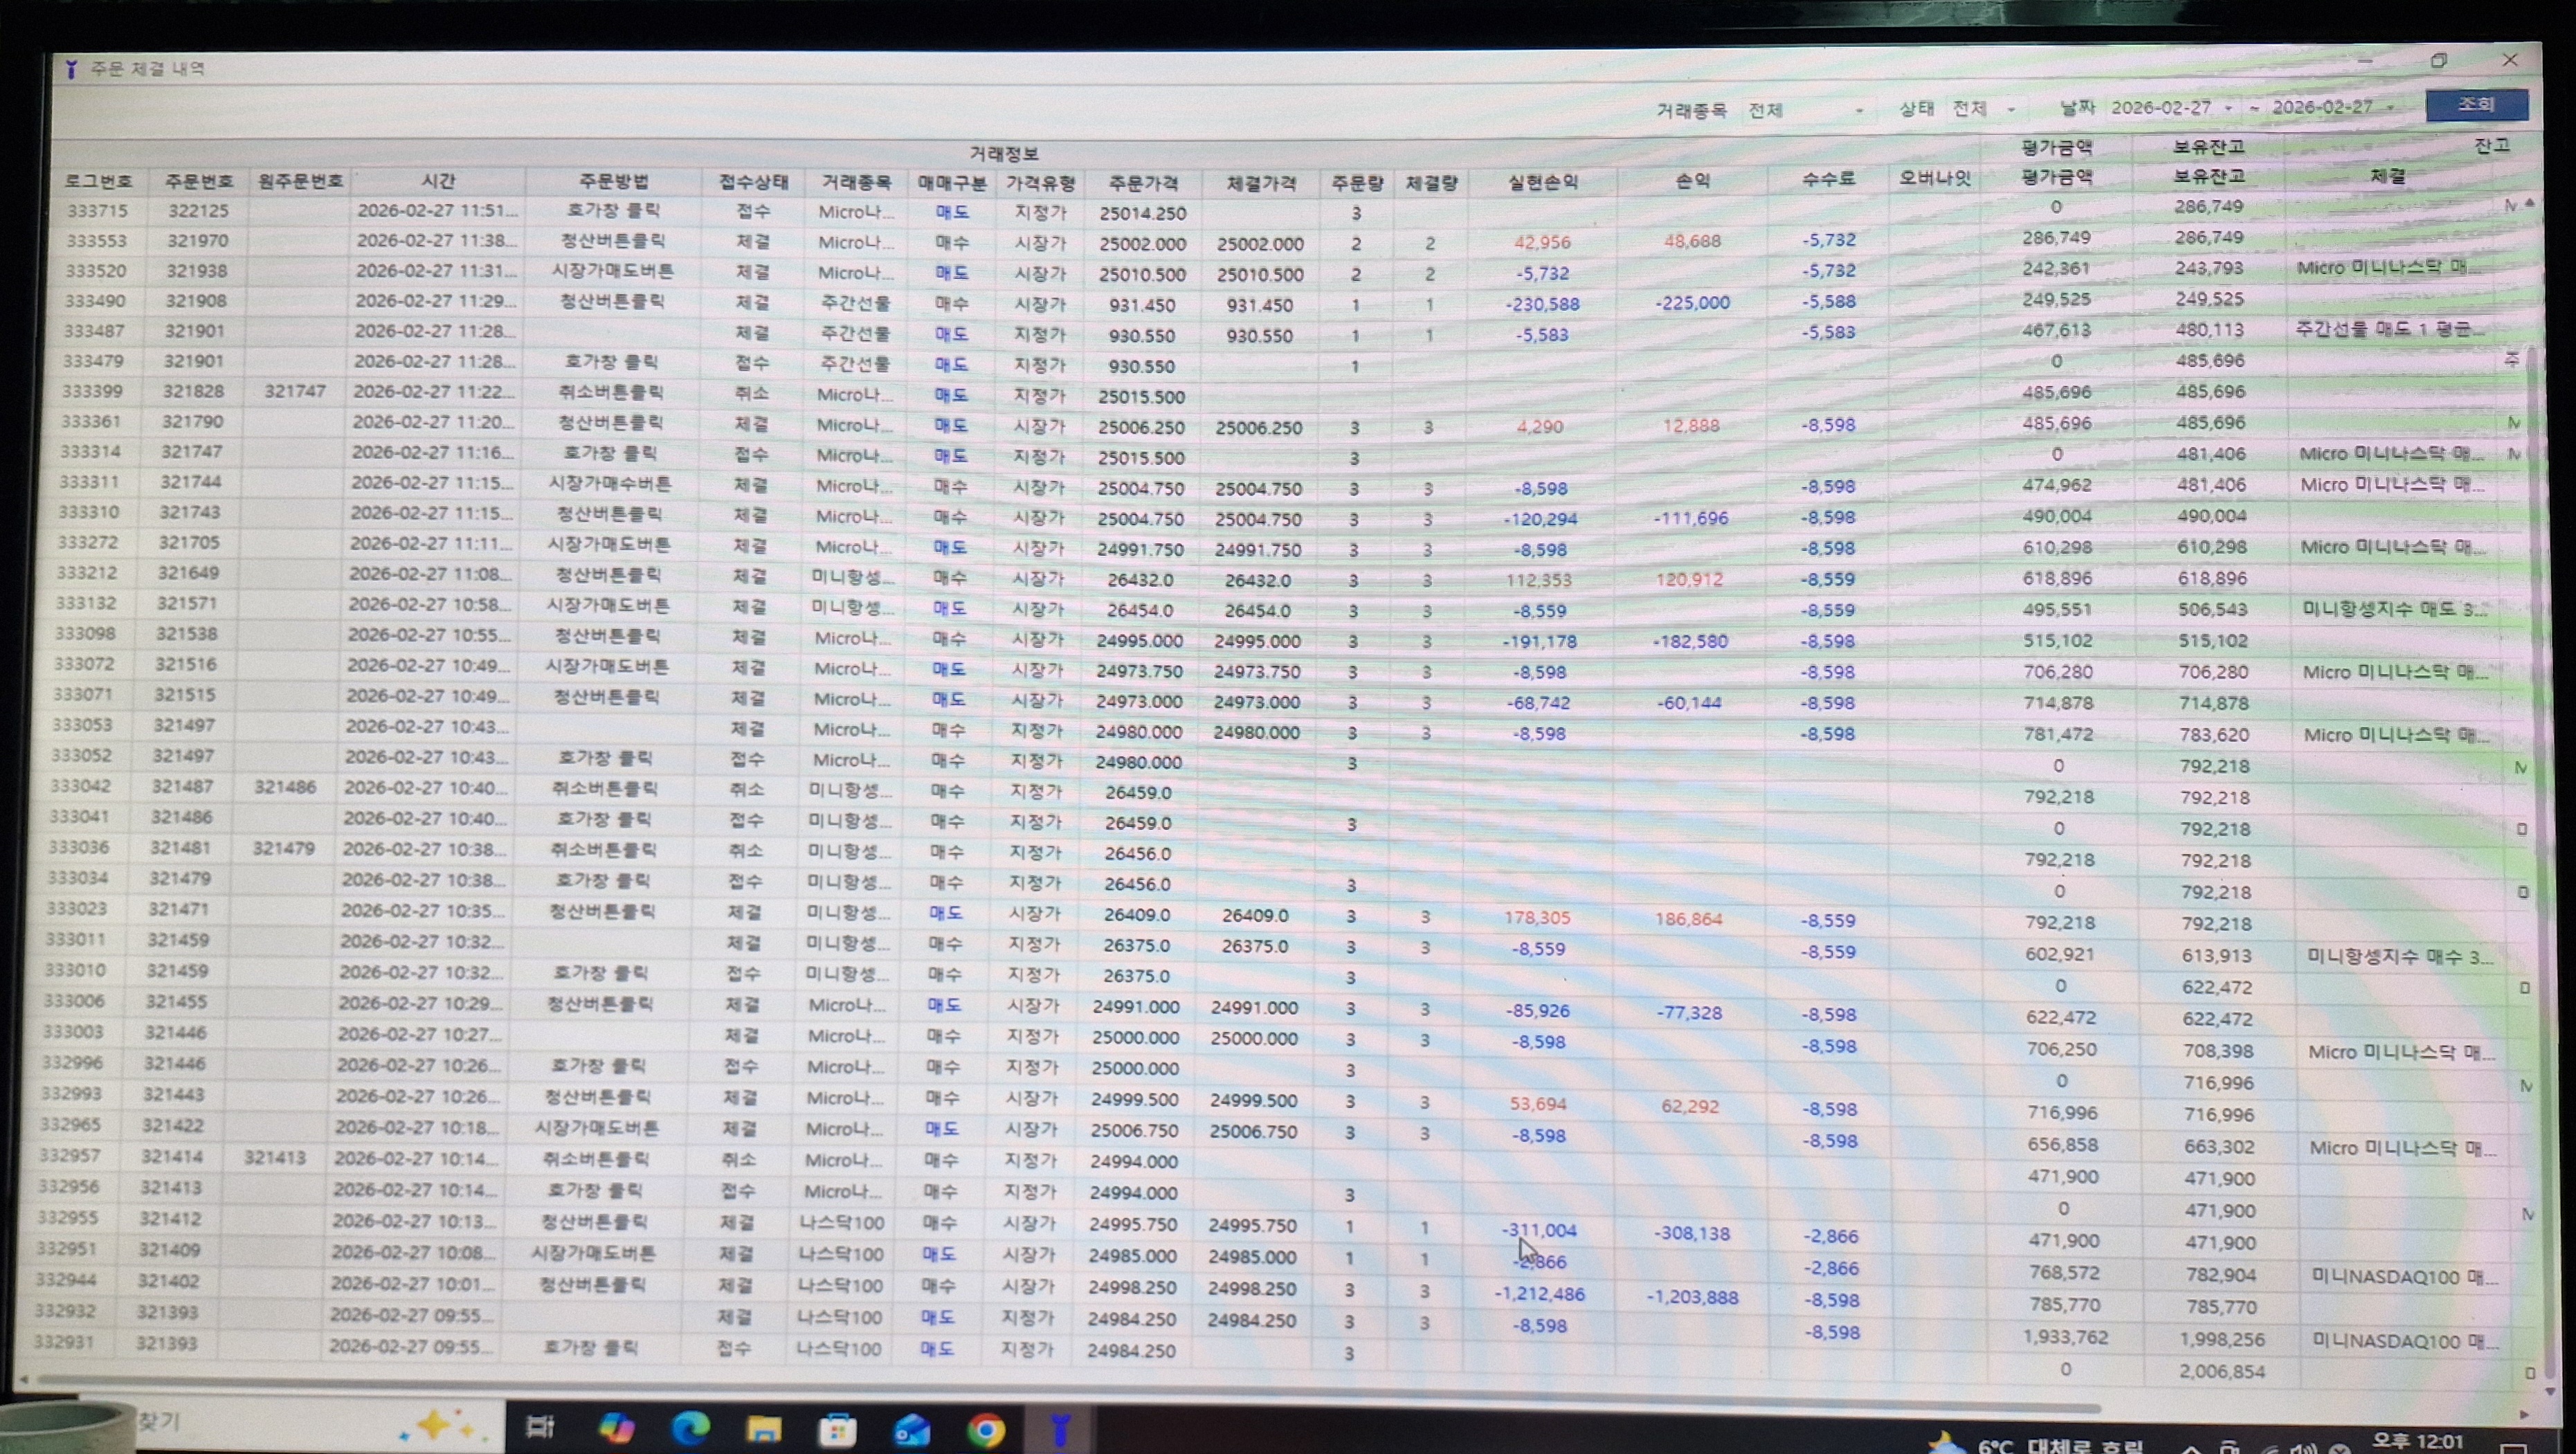Click the balance value 1,998,256

coord(2221,1339)
